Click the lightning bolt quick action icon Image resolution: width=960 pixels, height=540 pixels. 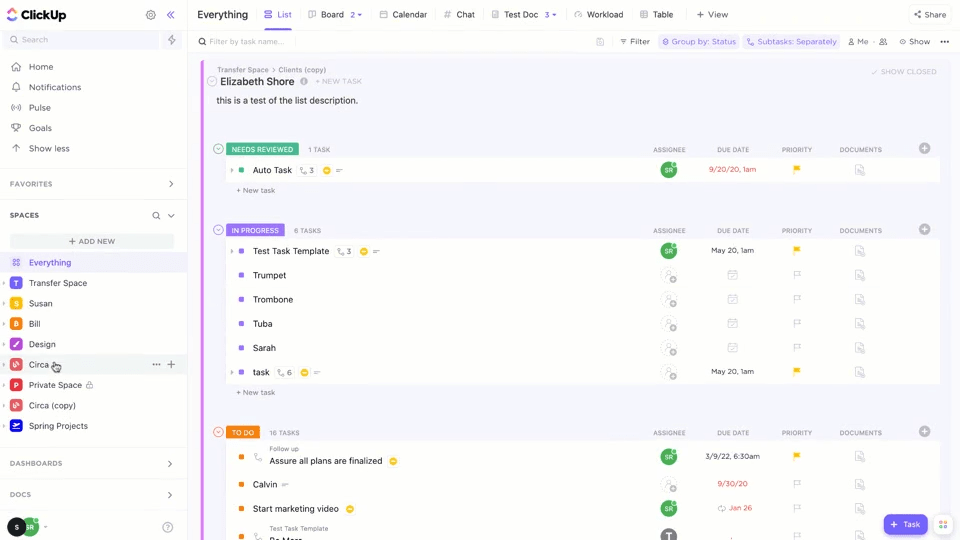pyautogui.click(x=171, y=40)
